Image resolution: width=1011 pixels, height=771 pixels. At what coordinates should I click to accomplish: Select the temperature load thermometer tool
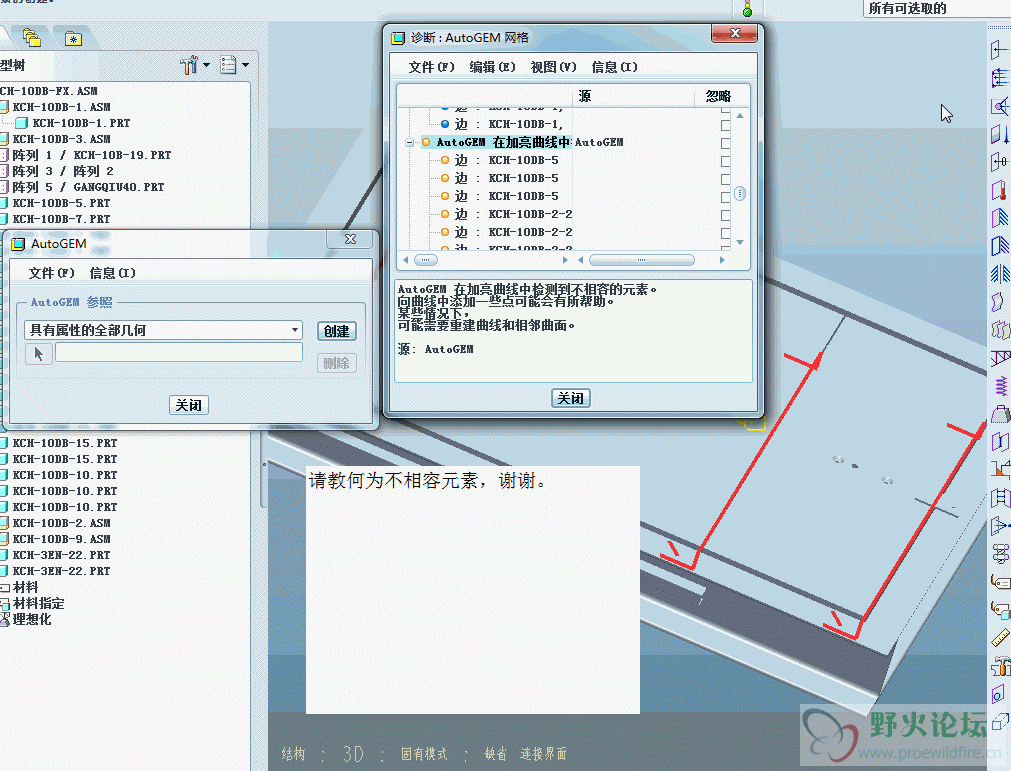(999, 190)
